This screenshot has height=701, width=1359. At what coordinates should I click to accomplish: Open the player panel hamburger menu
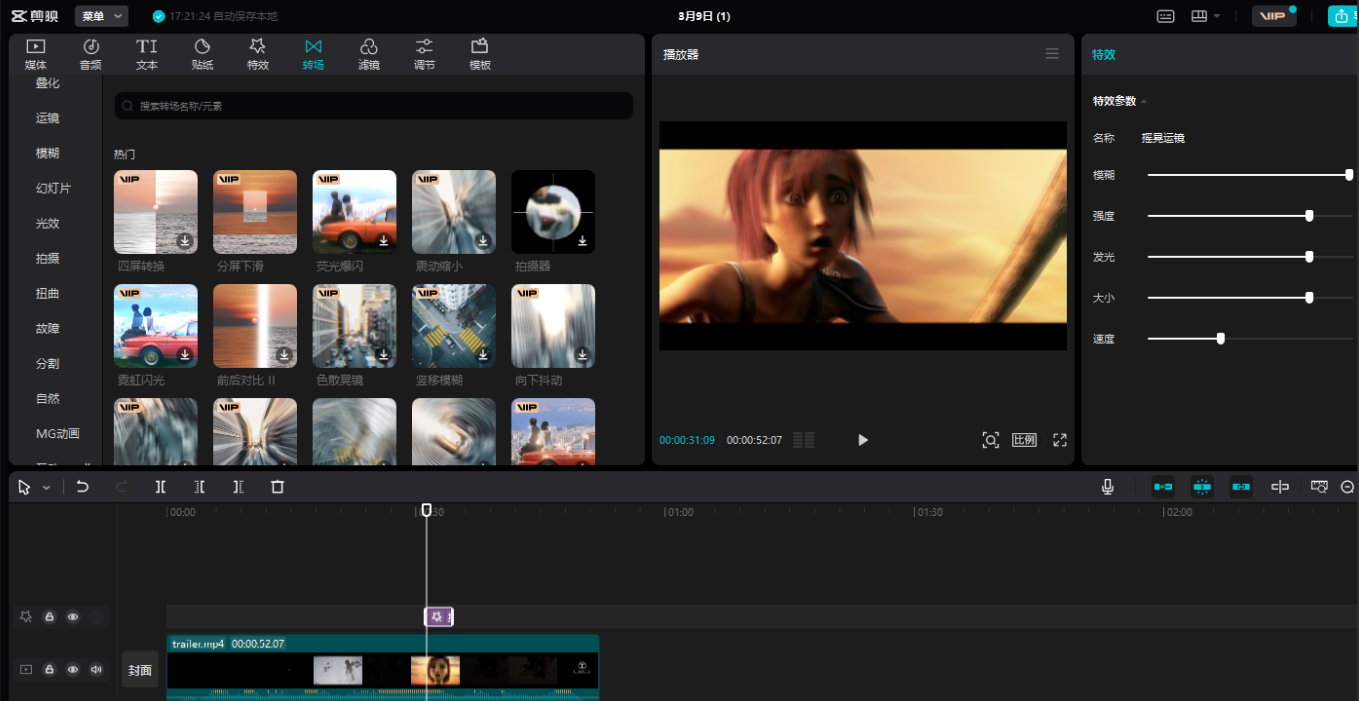coord(1052,54)
